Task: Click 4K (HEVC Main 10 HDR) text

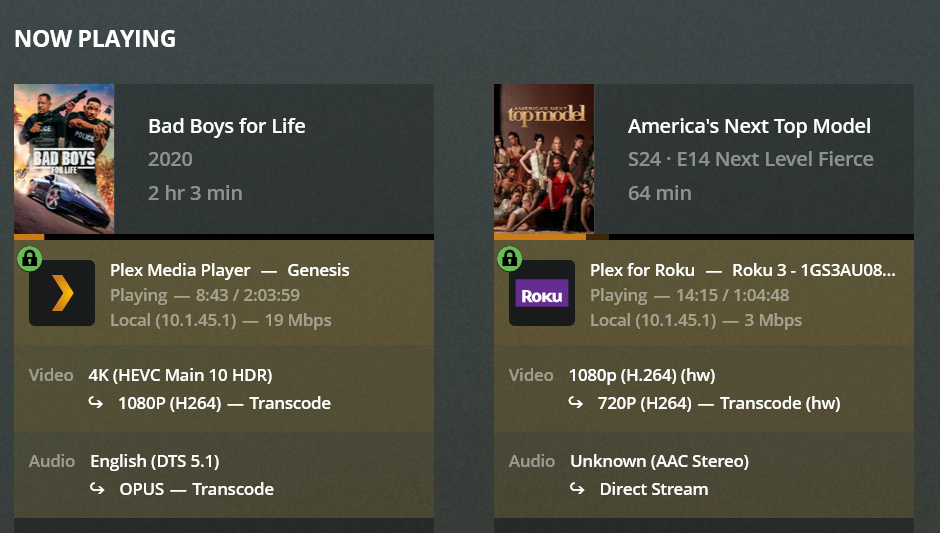Action: tap(180, 375)
